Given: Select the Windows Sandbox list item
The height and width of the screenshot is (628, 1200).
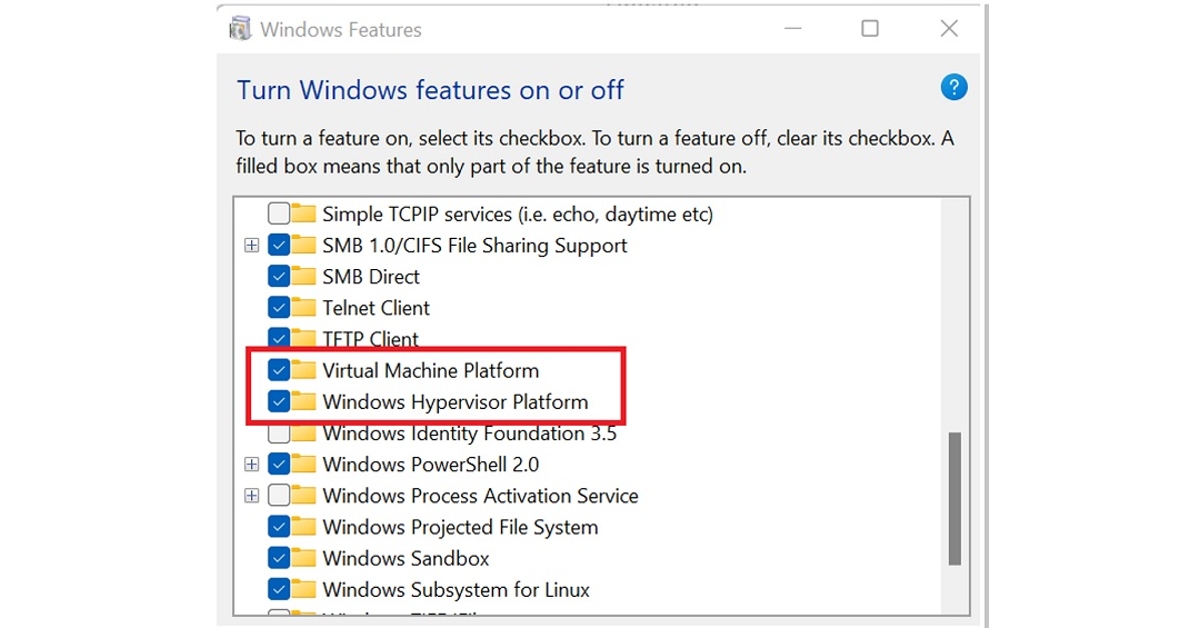Looking at the screenshot, I should (406, 558).
